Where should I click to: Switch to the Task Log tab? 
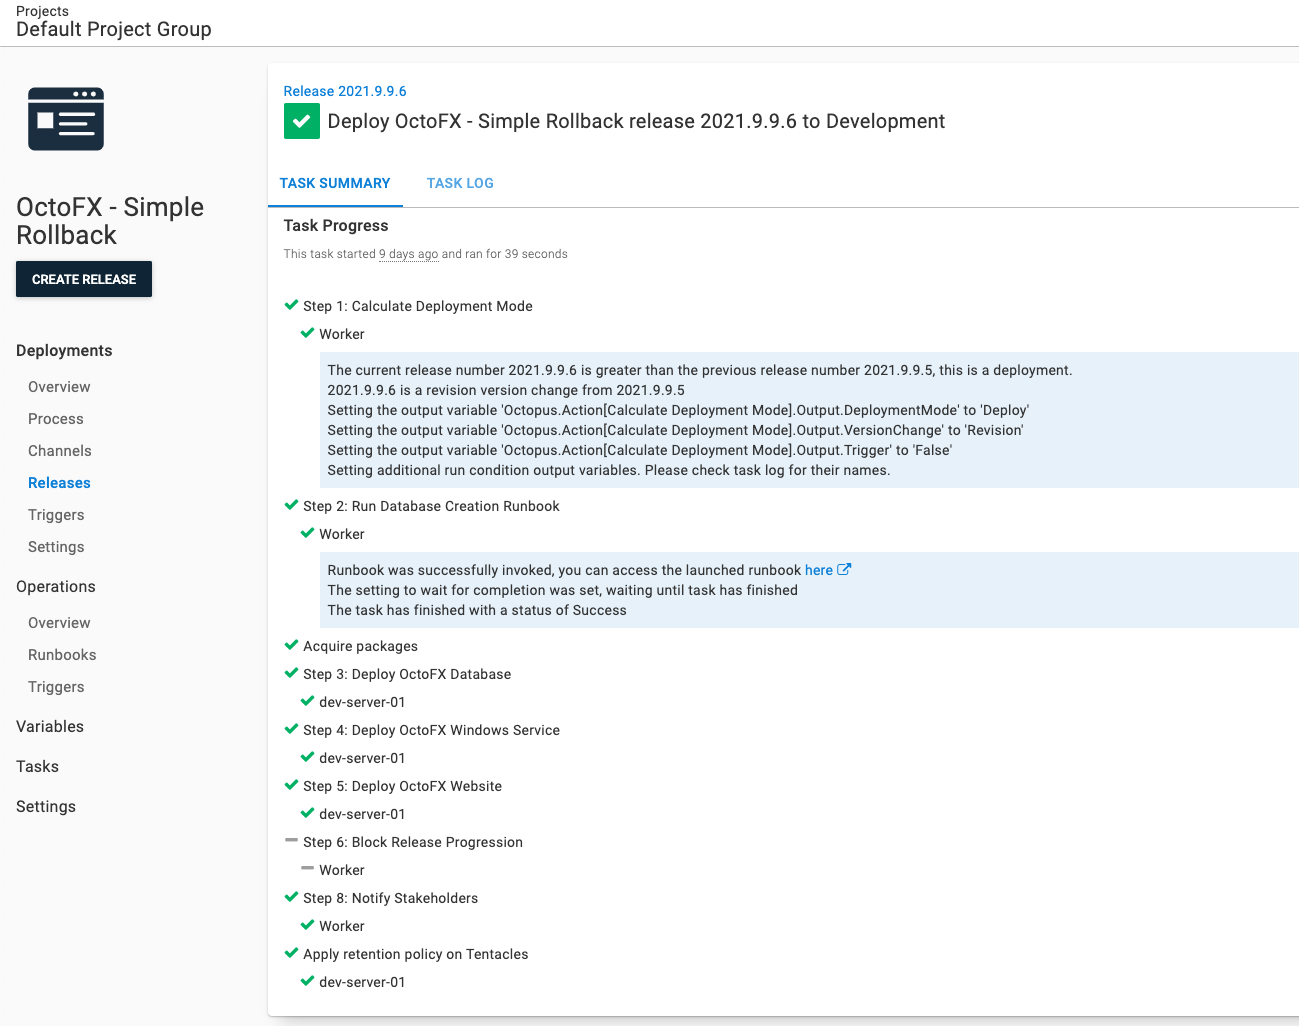click(460, 183)
